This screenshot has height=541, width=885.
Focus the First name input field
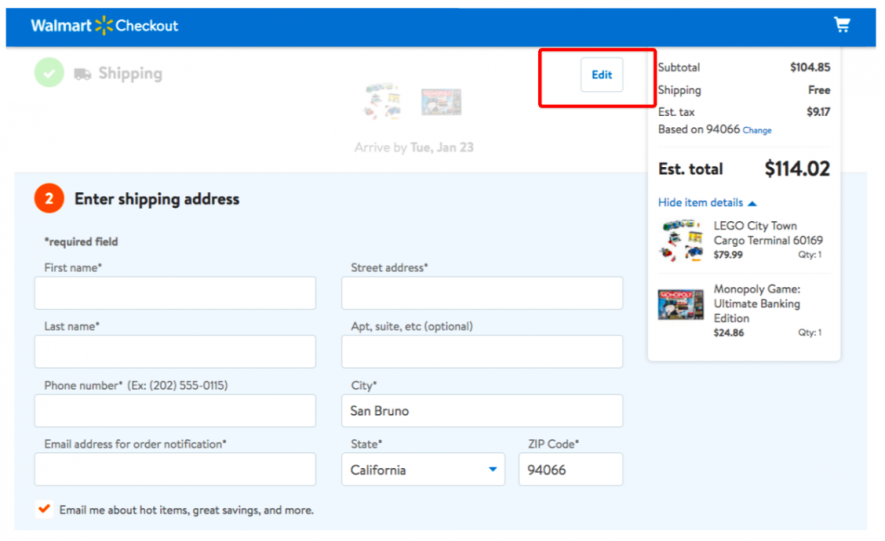pyautogui.click(x=175, y=293)
